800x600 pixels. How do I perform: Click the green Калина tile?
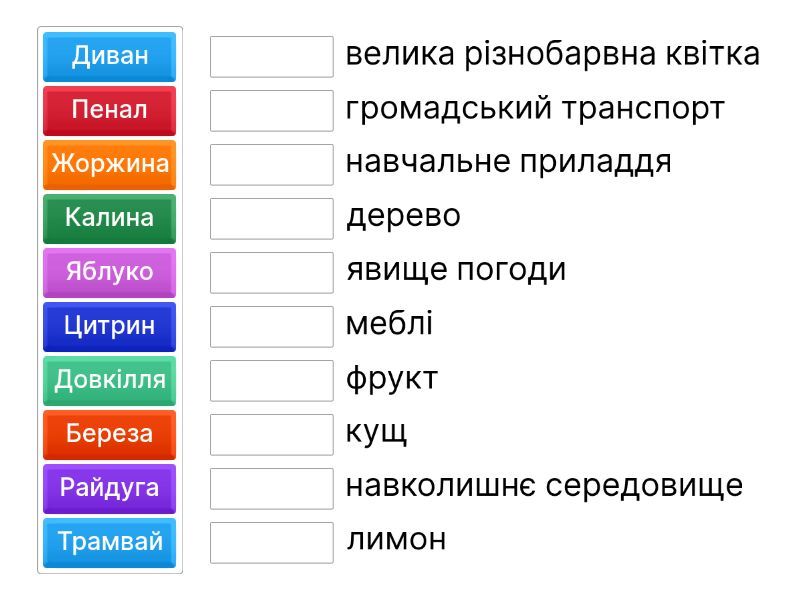pyautogui.click(x=110, y=218)
